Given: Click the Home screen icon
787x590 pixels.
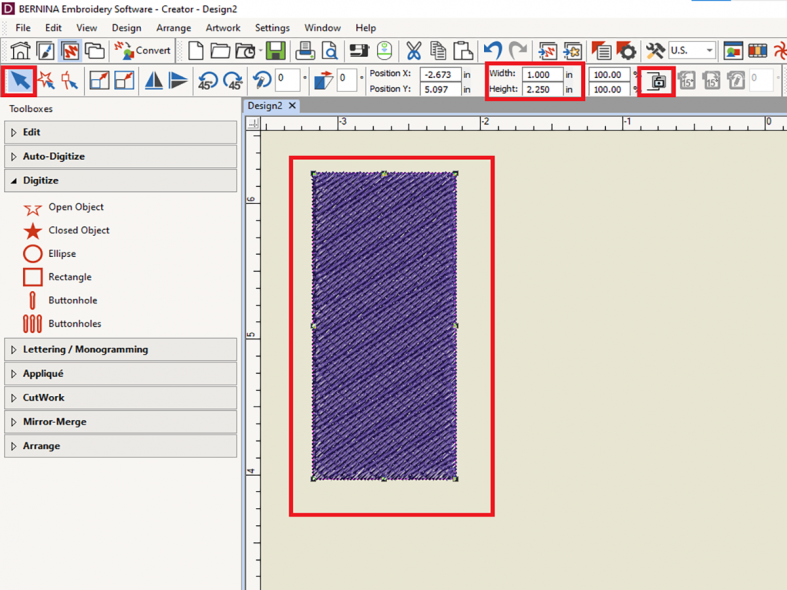Looking at the screenshot, I should [20, 50].
